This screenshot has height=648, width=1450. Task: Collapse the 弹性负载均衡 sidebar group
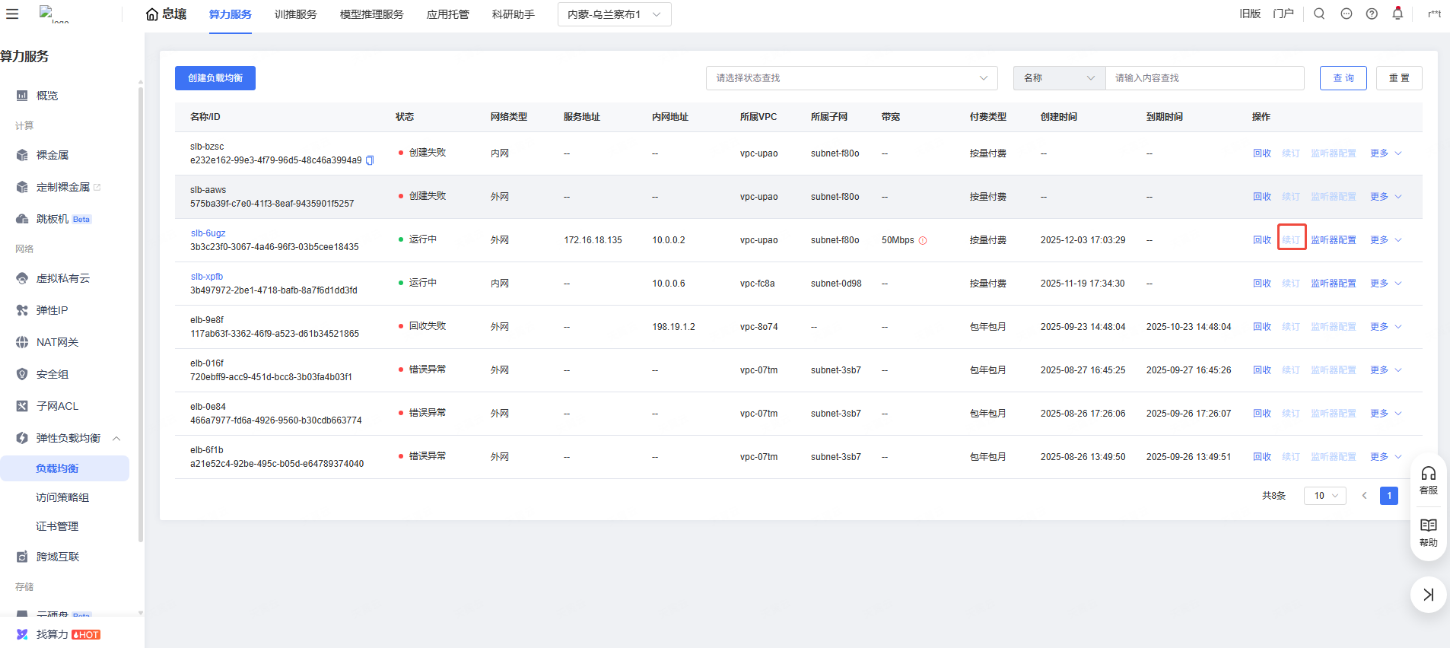tap(116, 438)
